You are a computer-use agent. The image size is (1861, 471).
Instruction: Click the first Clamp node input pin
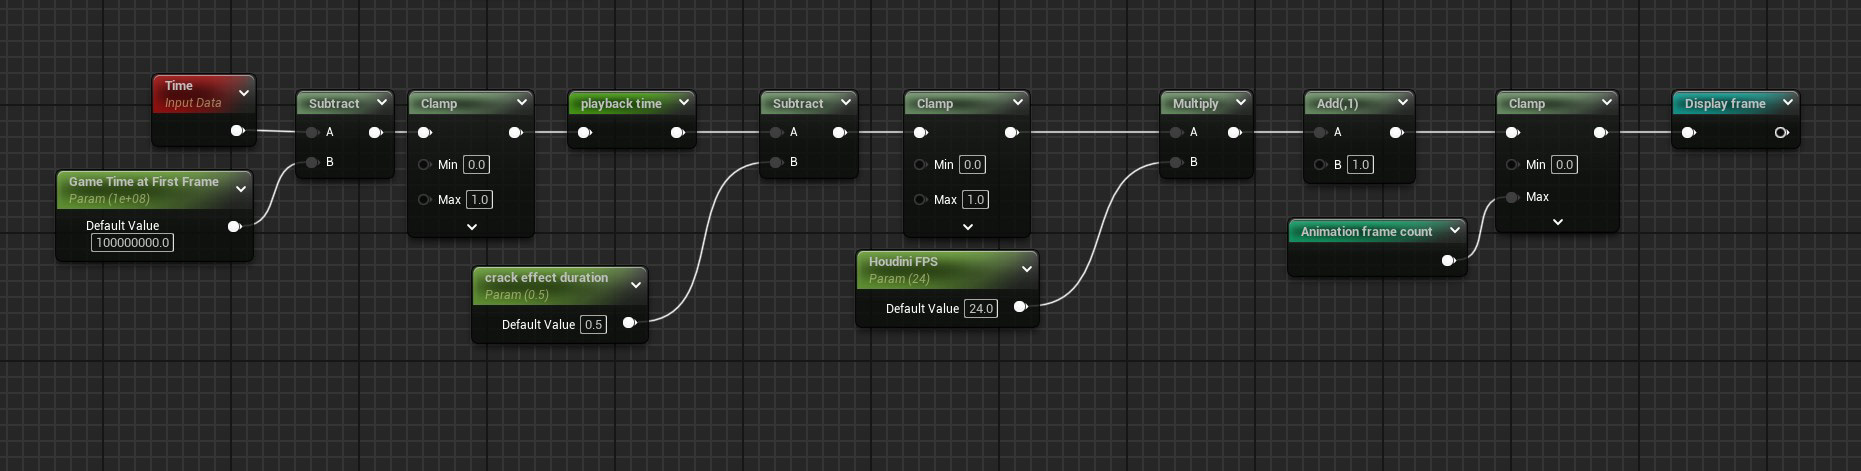point(424,132)
